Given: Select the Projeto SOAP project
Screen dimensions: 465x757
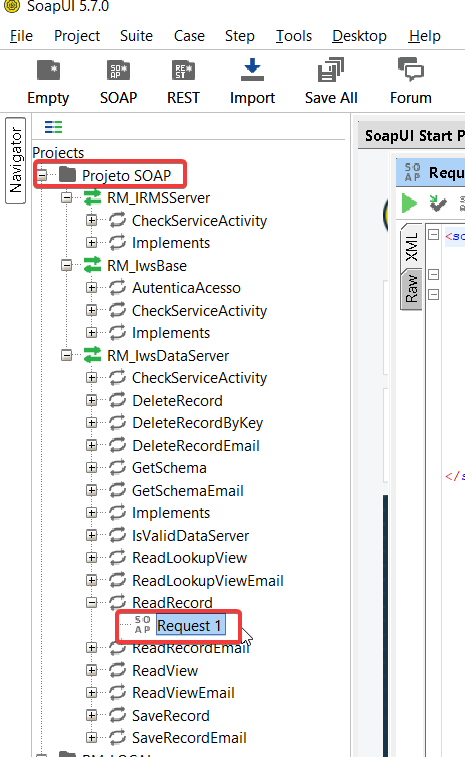Looking at the screenshot, I should tap(127, 175).
